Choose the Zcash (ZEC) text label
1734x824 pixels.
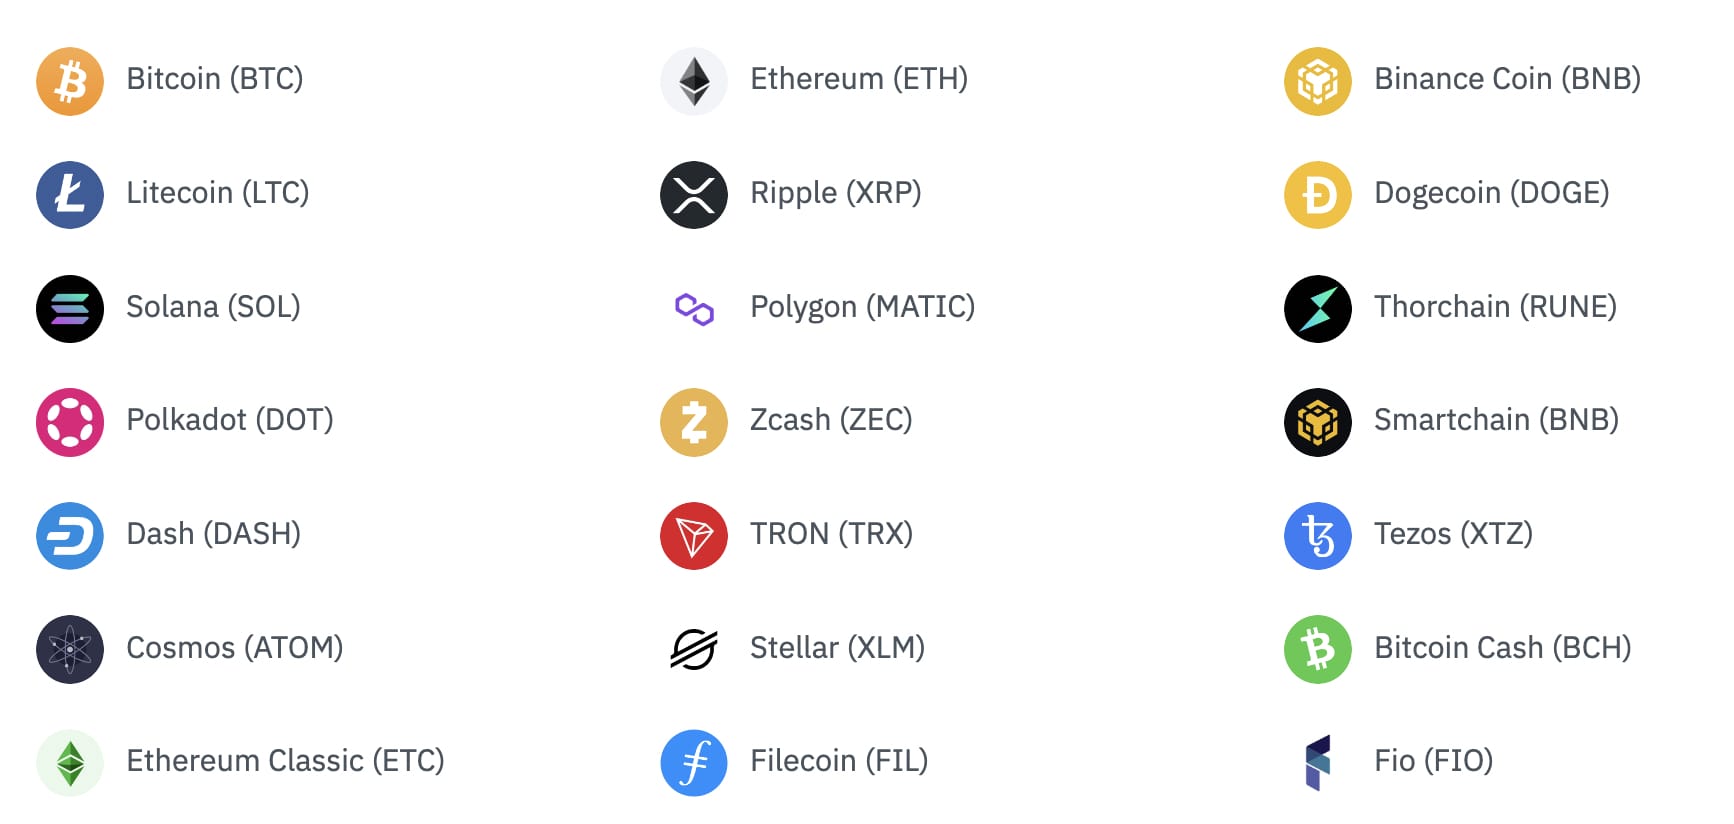point(831,420)
